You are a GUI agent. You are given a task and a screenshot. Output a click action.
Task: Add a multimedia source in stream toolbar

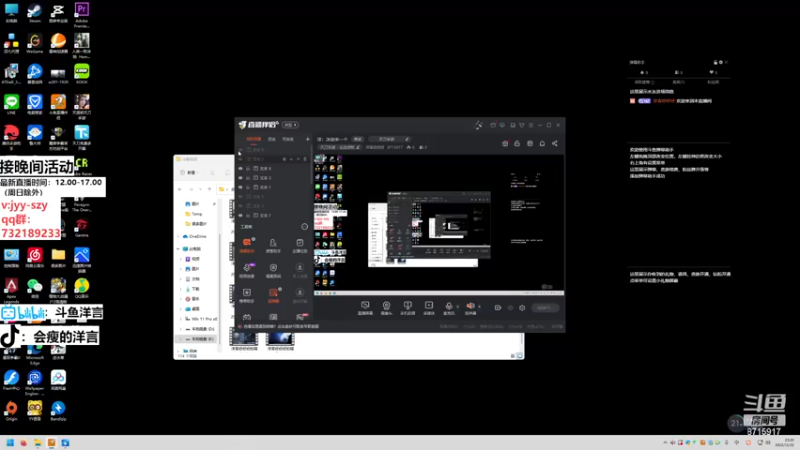point(429,307)
